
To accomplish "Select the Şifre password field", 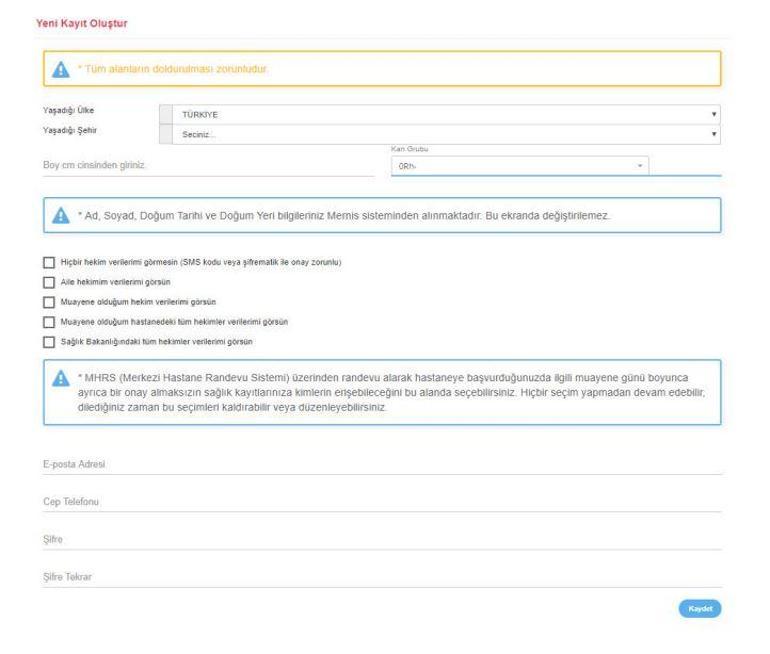I will coord(378,539).
